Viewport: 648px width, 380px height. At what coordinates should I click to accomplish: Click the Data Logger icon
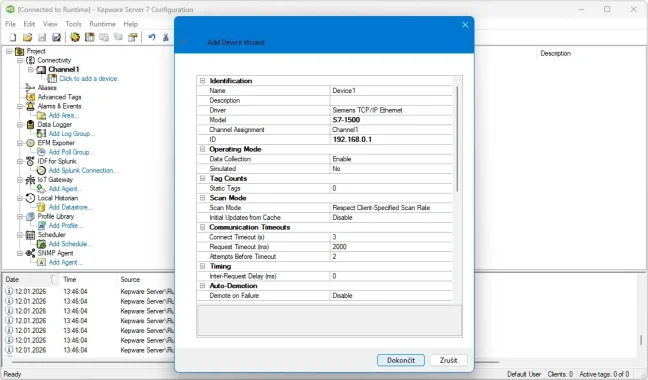31,124
